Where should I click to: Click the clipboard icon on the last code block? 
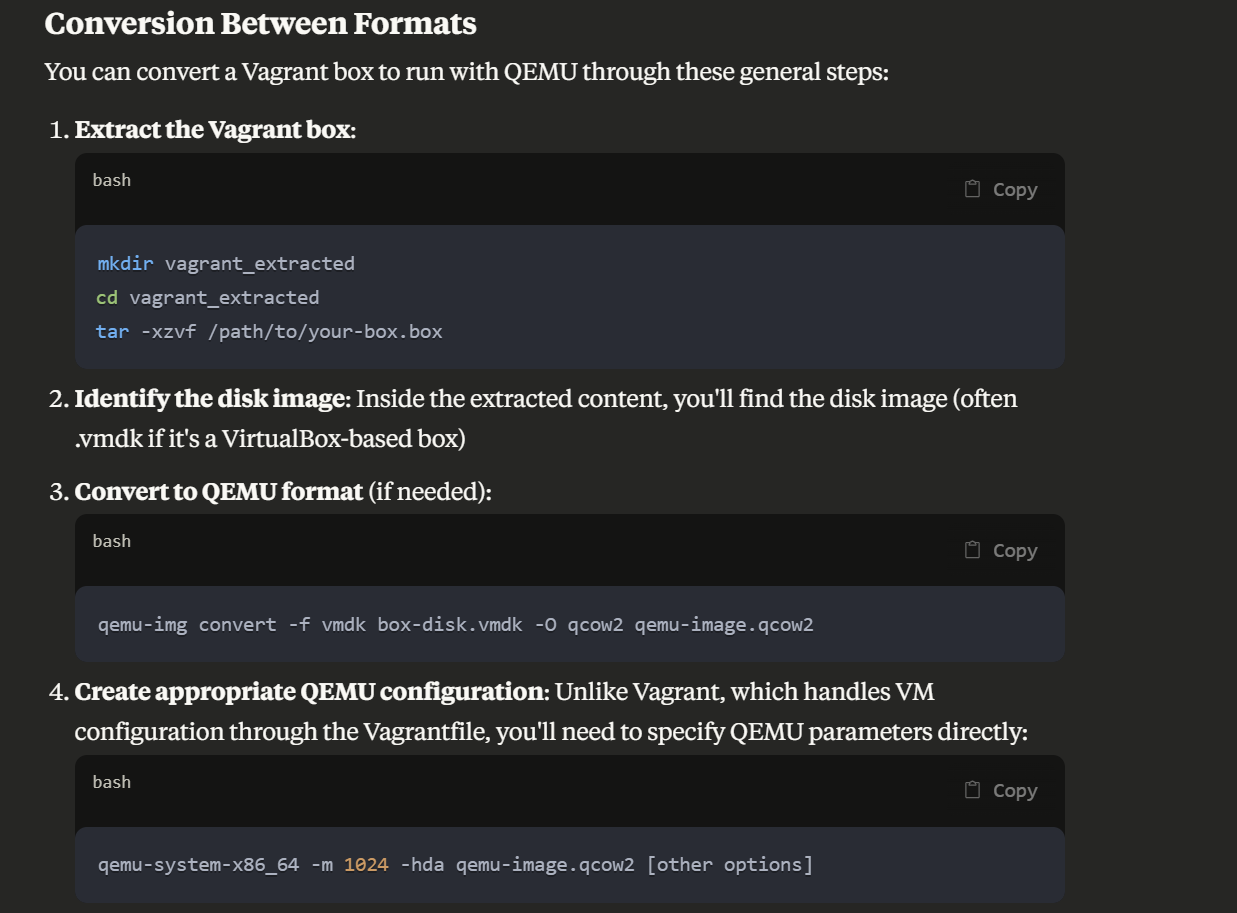pyautogui.click(x=970, y=790)
